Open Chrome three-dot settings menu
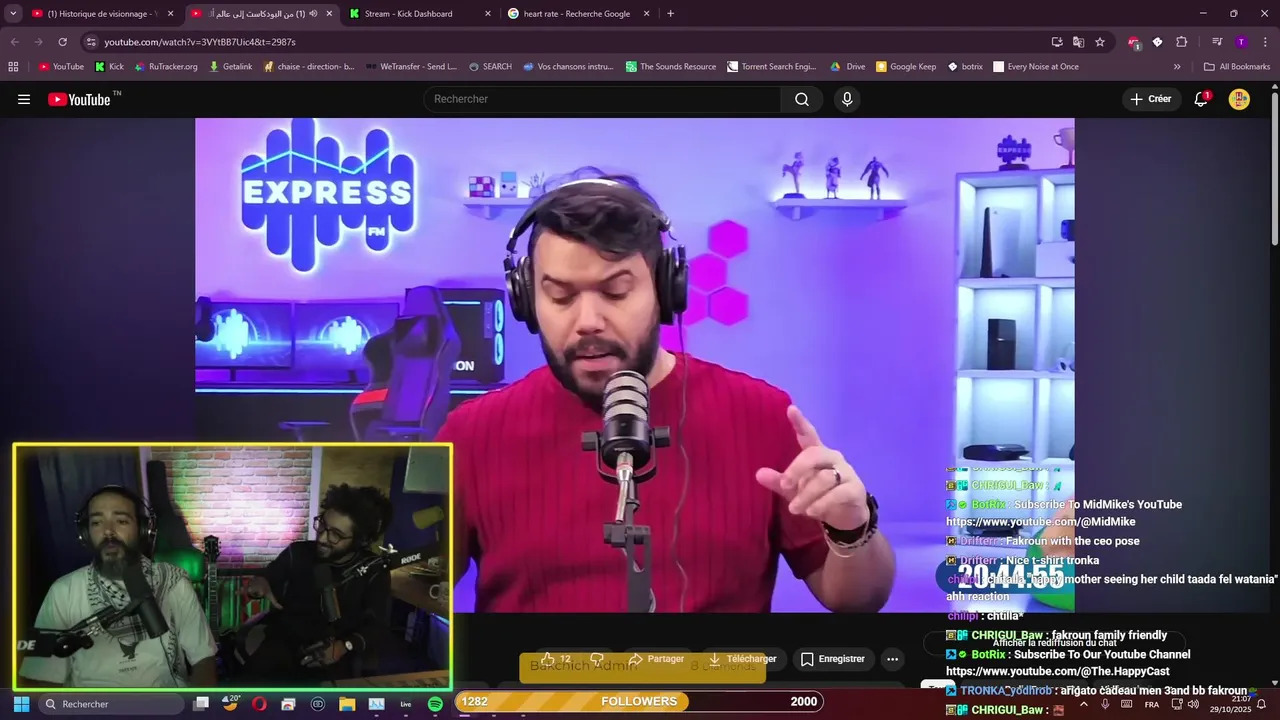This screenshot has height=720, width=1280. pyautogui.click(x=1265, y=42)
